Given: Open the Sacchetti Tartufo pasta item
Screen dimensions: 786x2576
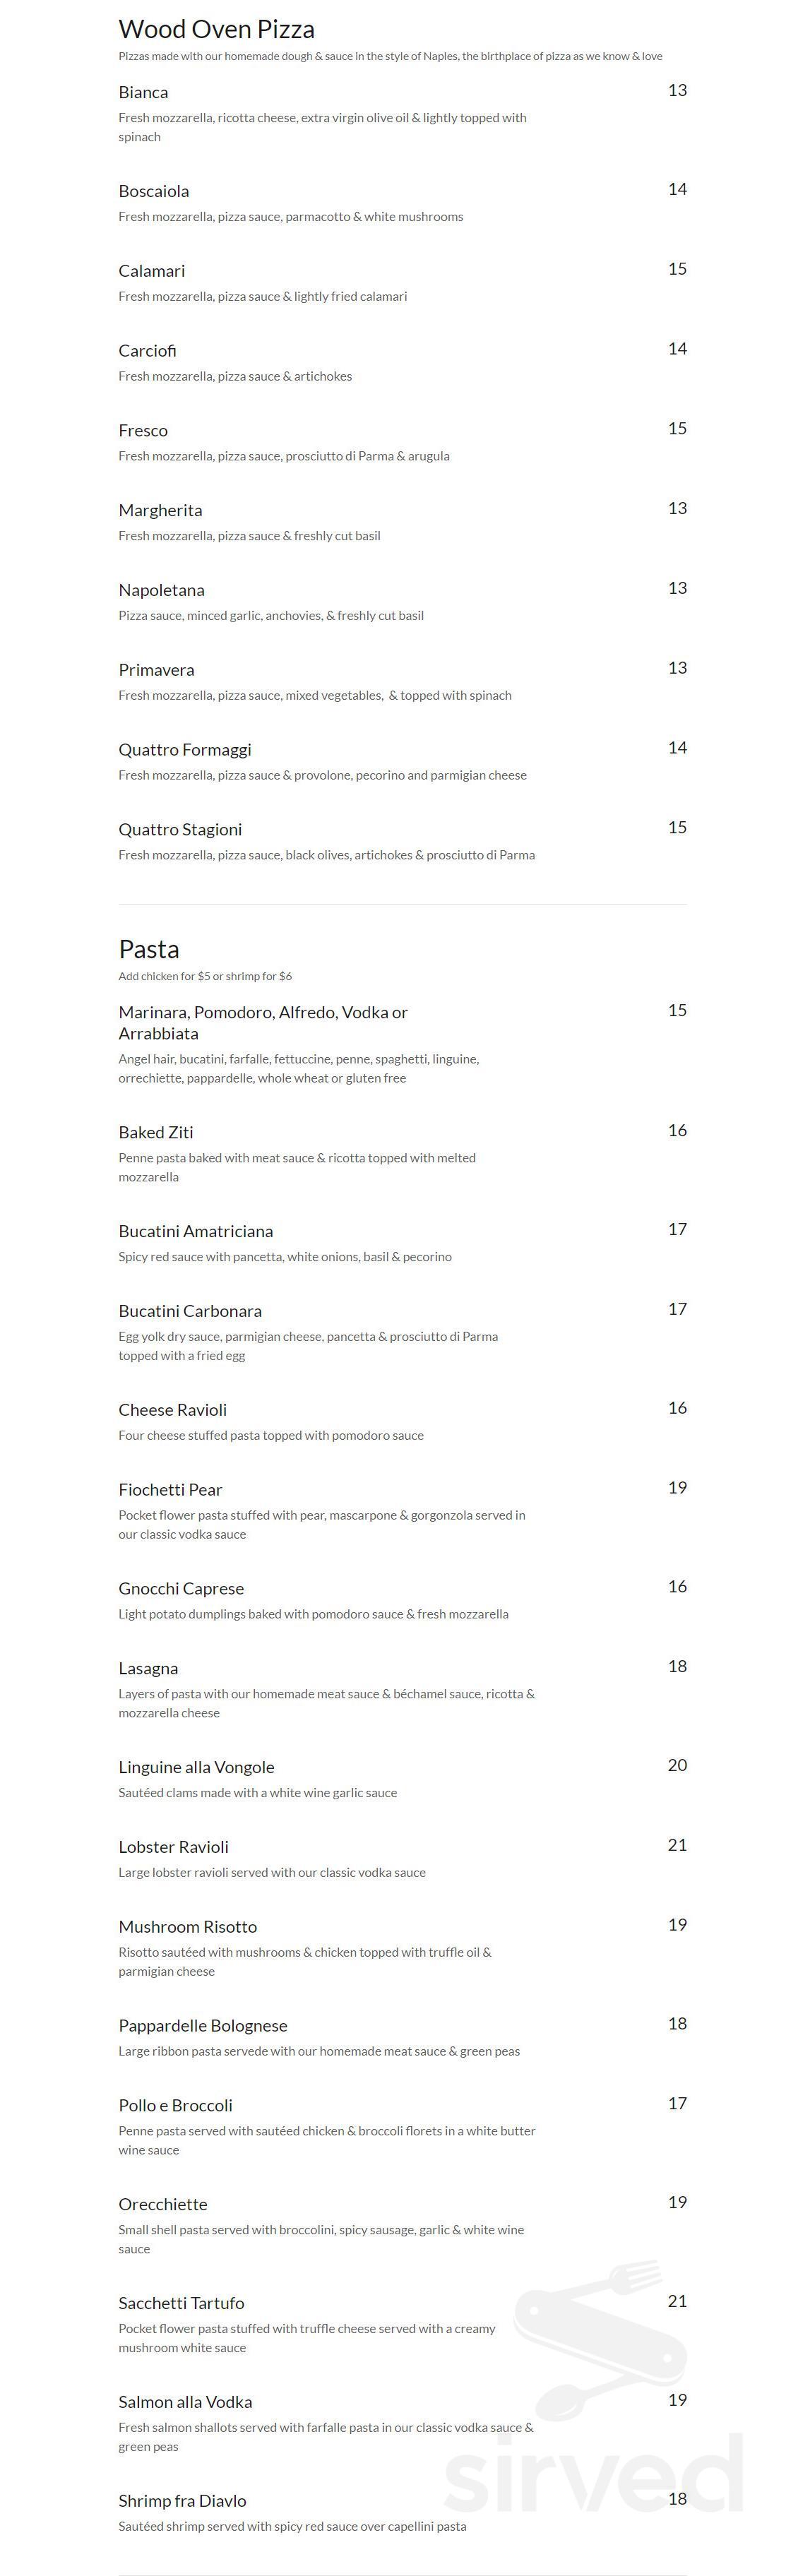Looking at the screenshot, I should click(181, 2304).
